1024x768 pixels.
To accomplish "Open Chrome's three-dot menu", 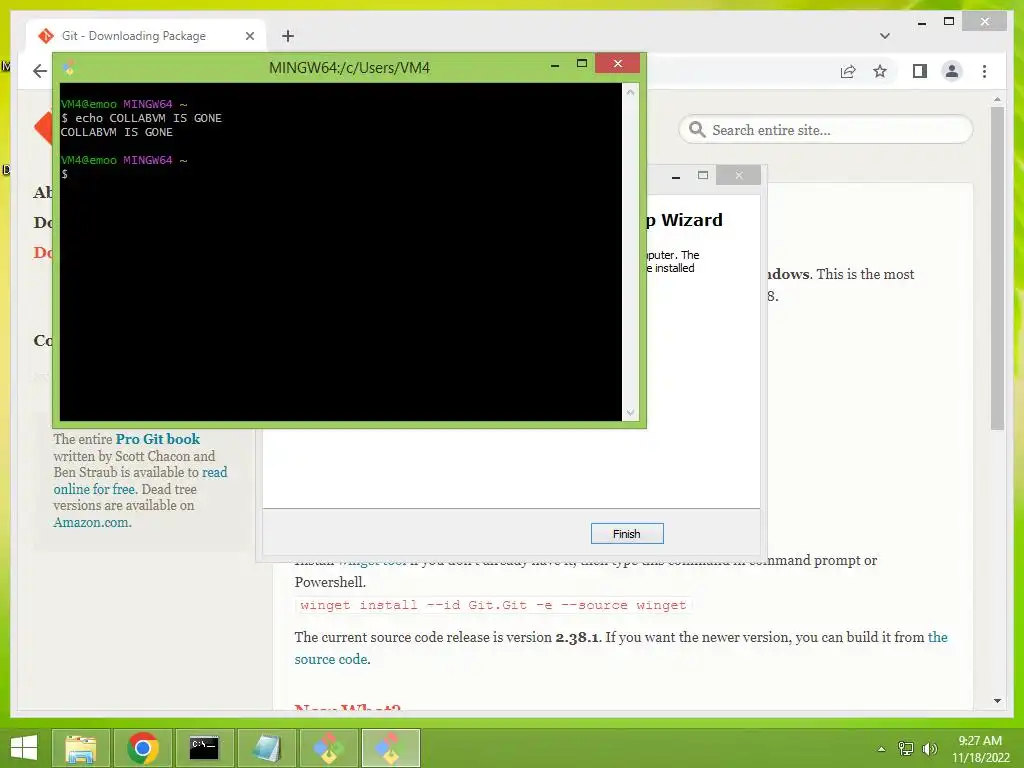I will [x=985, y=71].
